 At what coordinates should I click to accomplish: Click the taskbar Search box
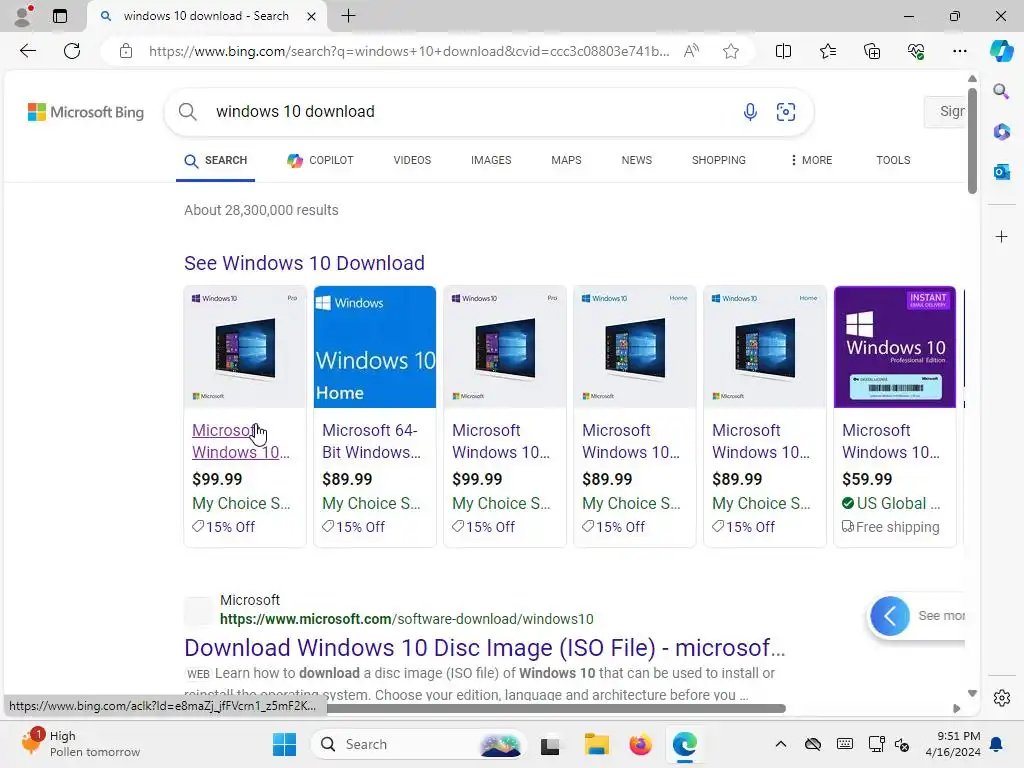click(418, 744)
